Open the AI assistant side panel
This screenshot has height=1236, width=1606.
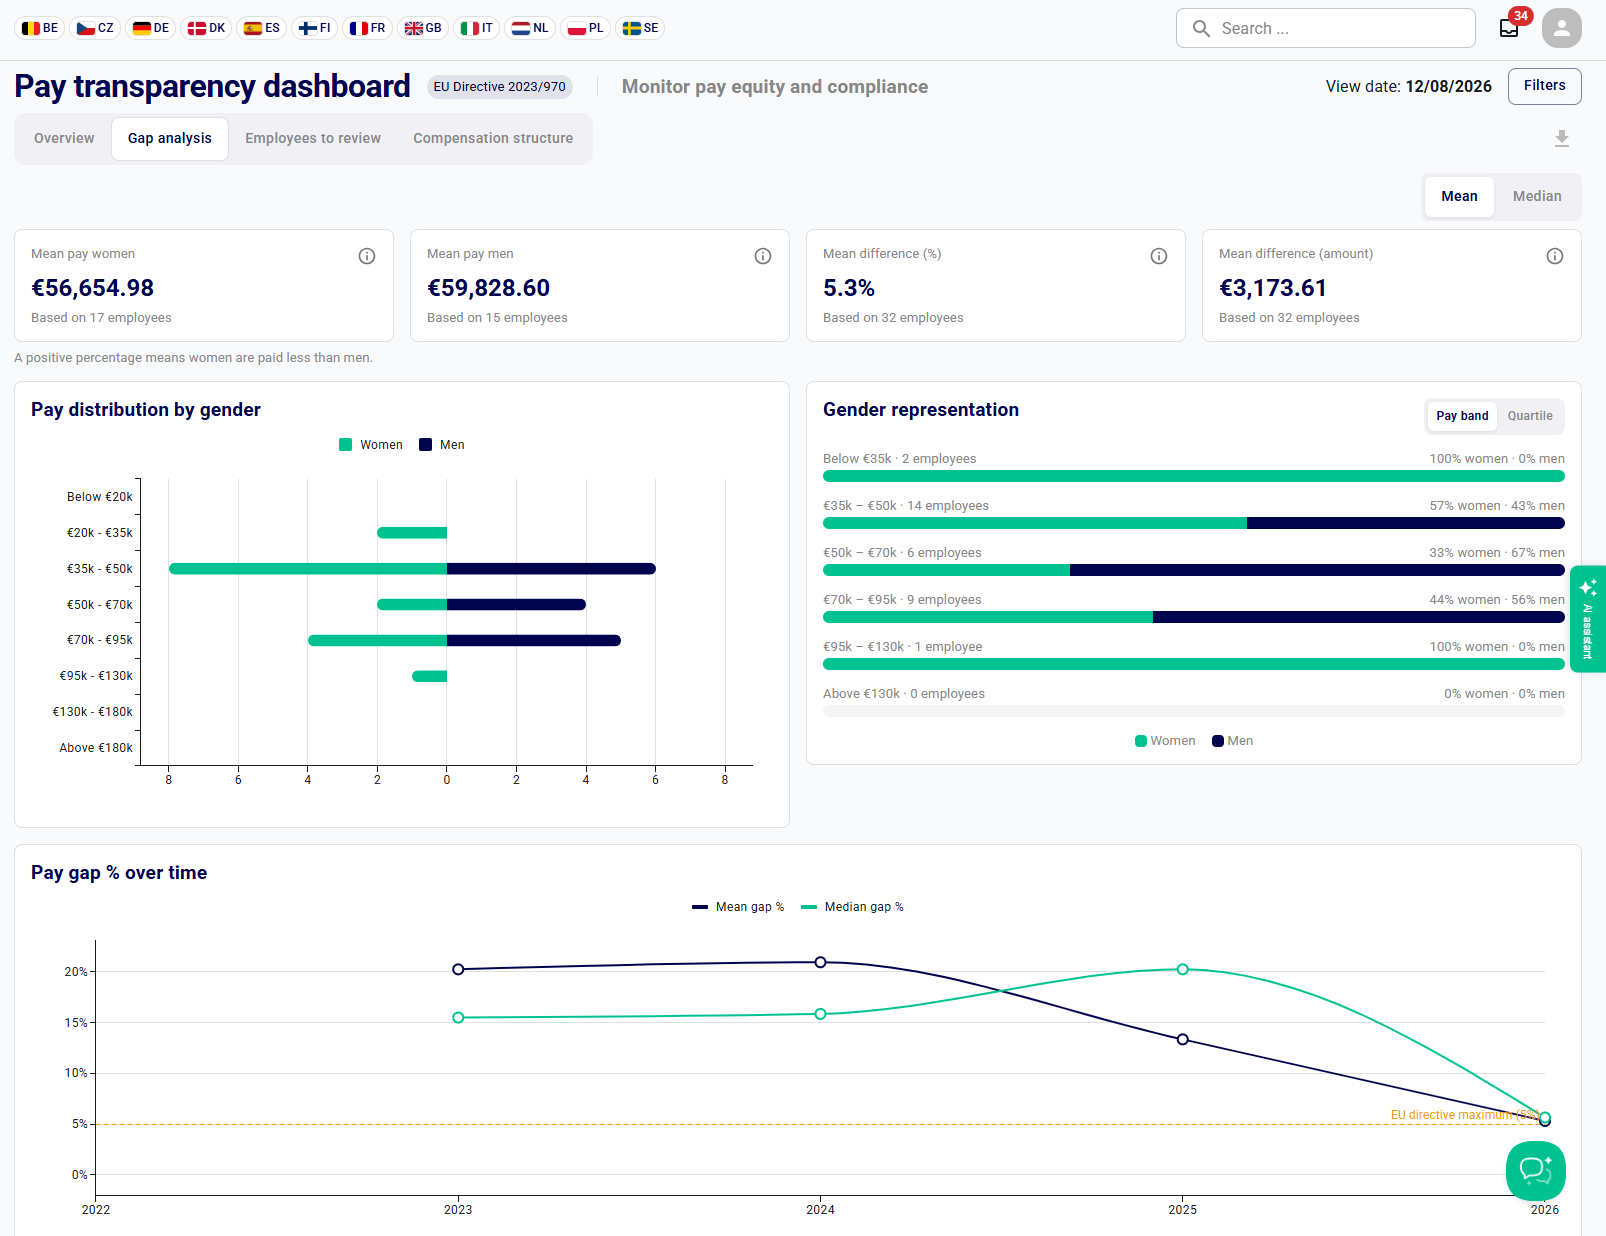coord(1588,619)
